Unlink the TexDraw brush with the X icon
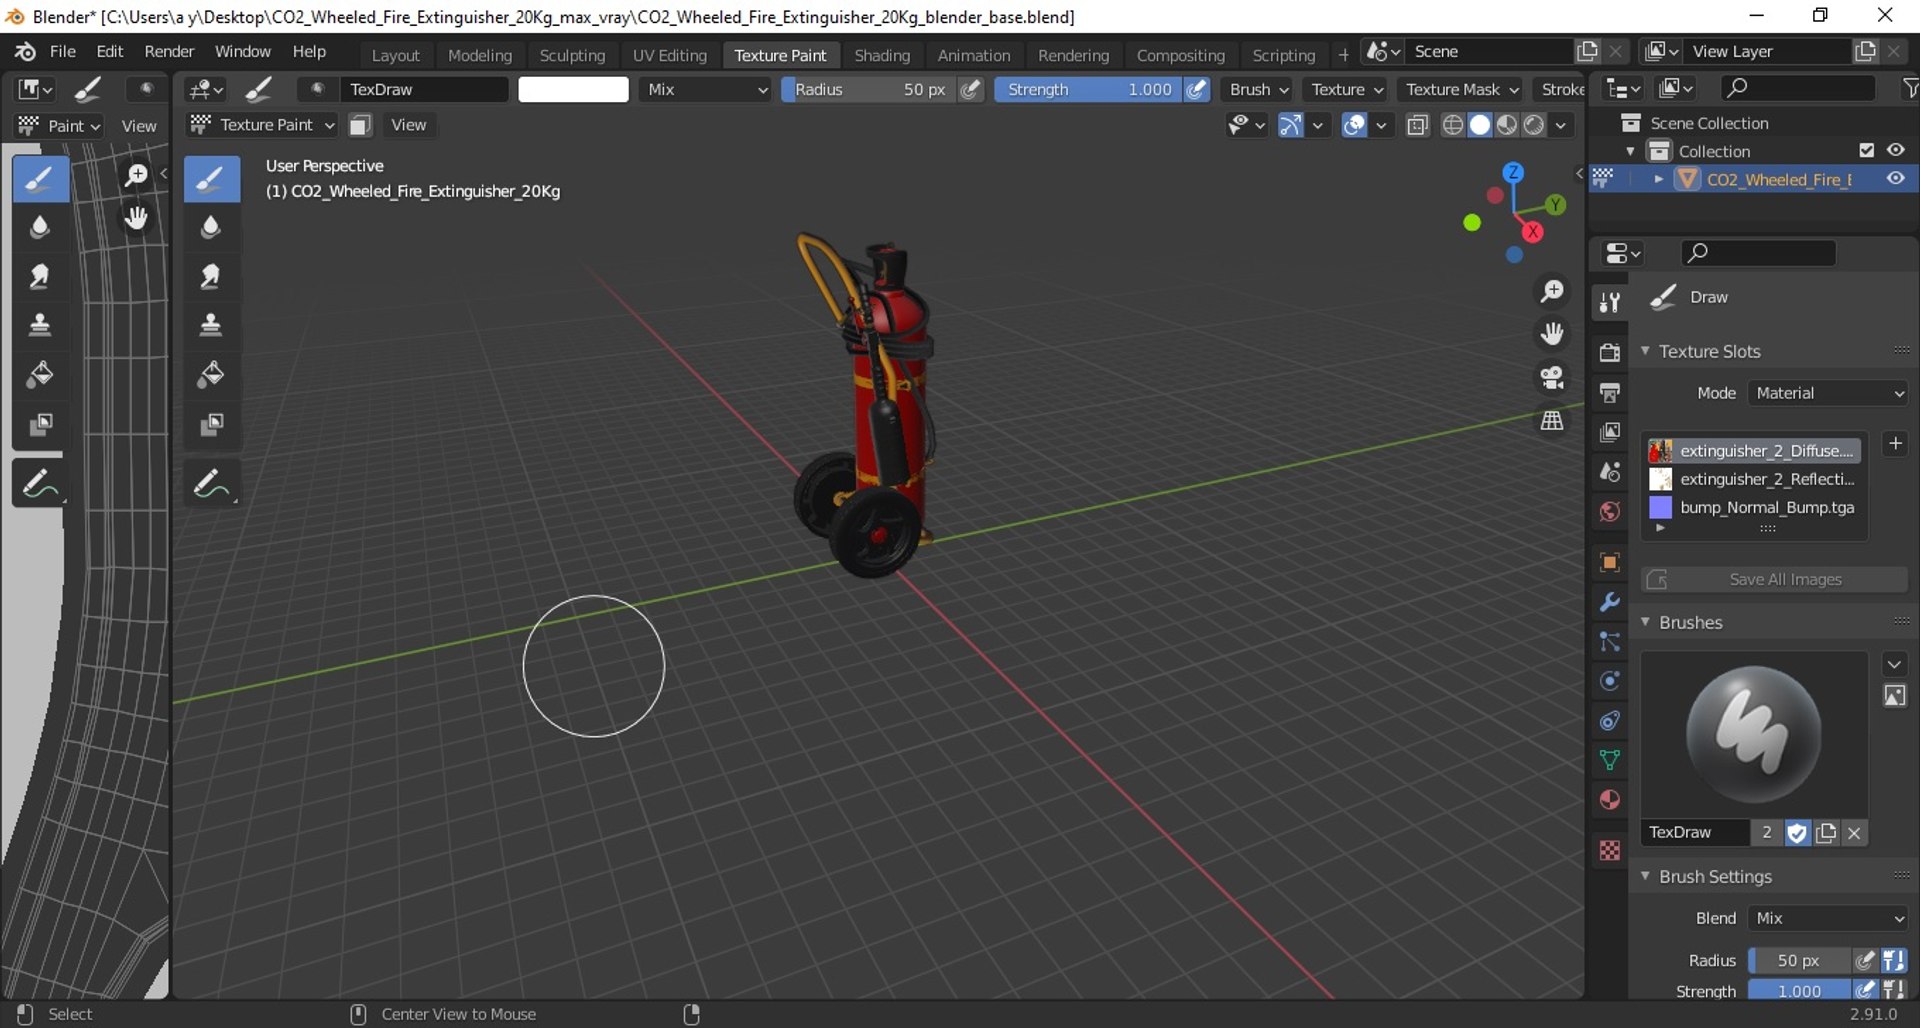 coord(1855,833)
